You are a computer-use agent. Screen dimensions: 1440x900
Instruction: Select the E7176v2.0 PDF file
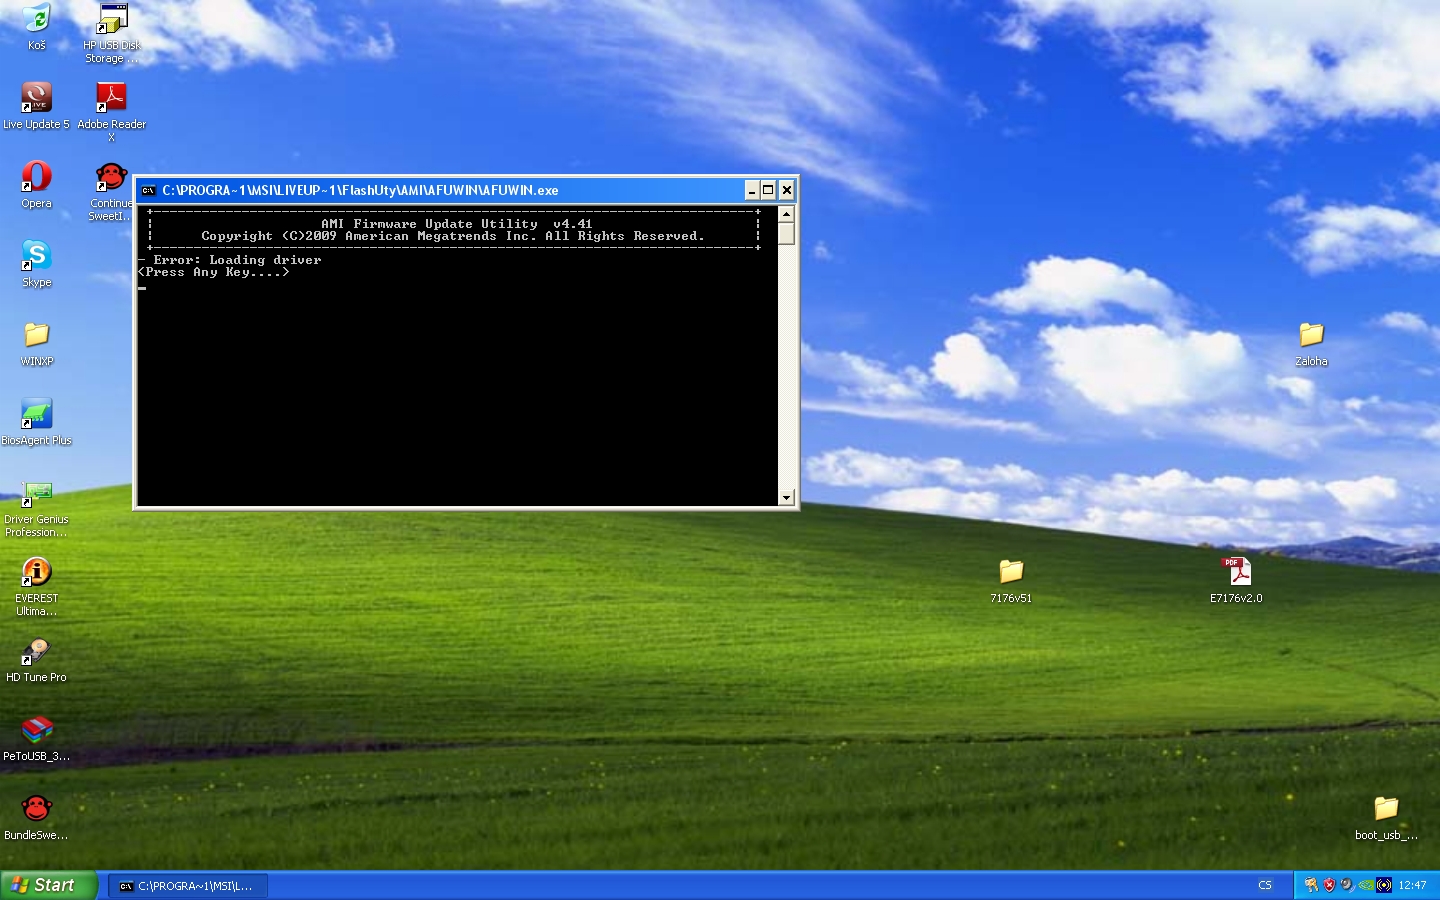tap(1236, 580)
